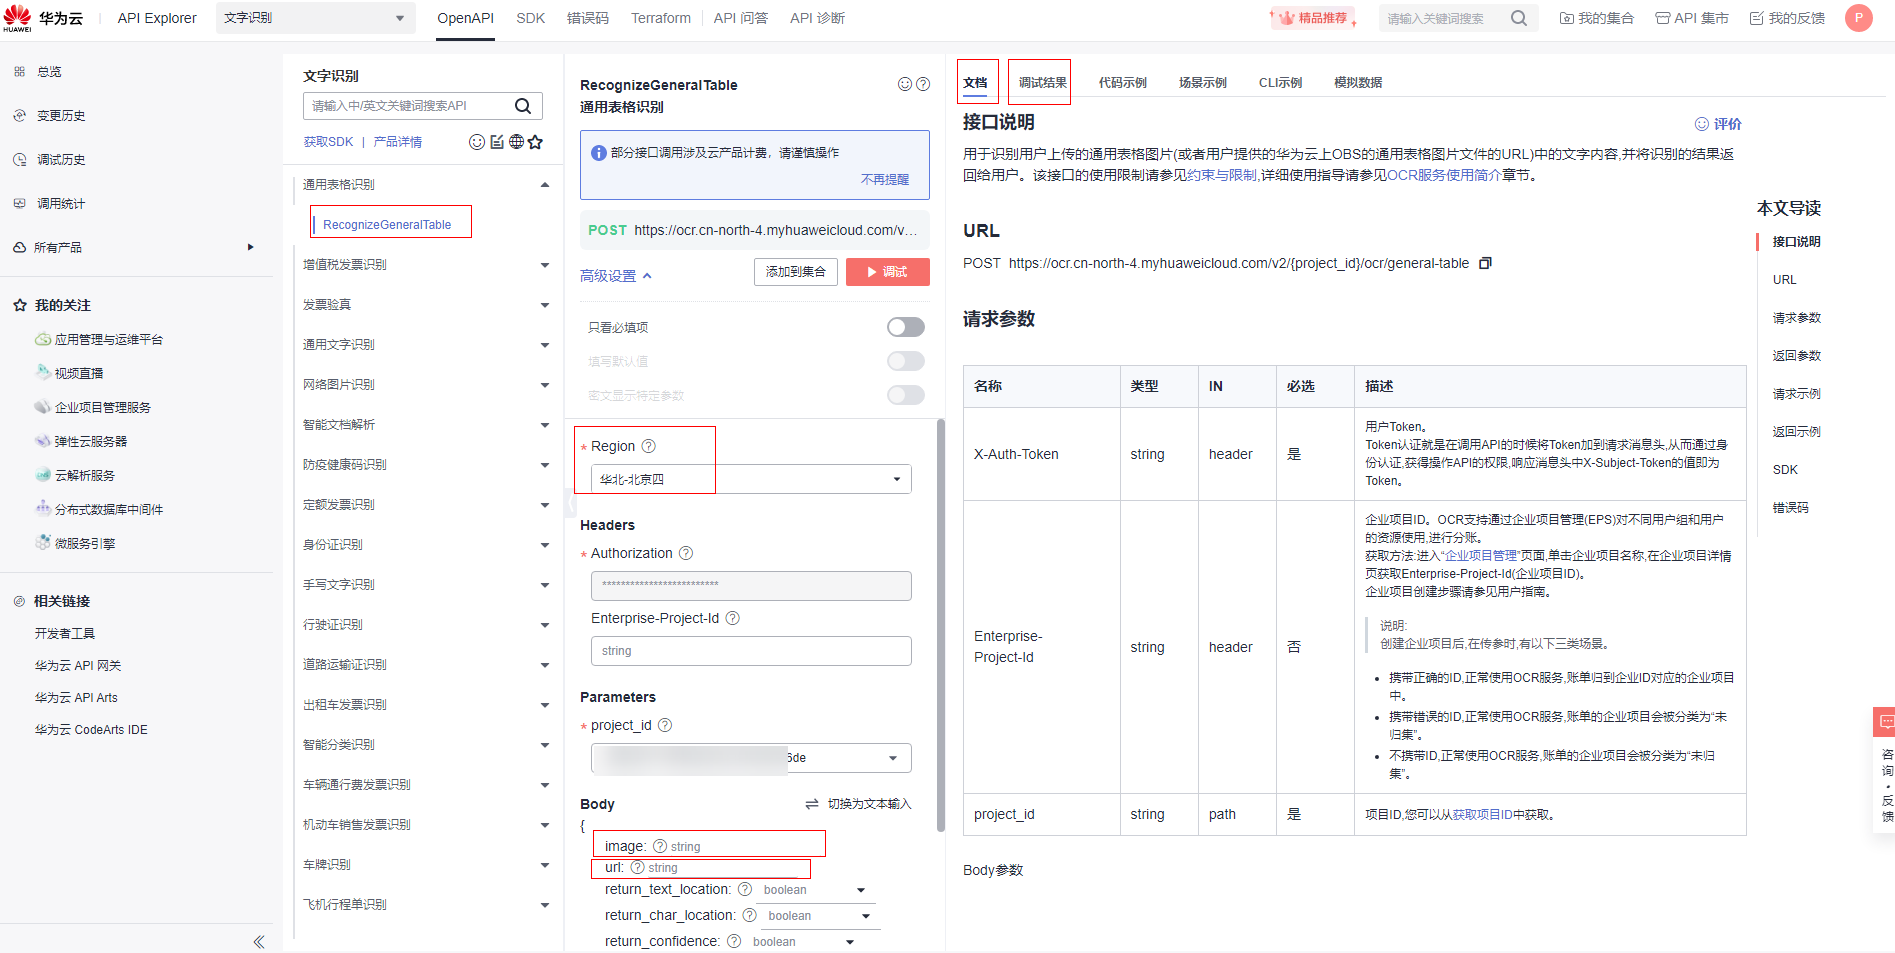Open 错误码 tab in top navigation
The image size is (1895, 953).
click(x=588, y=18)
